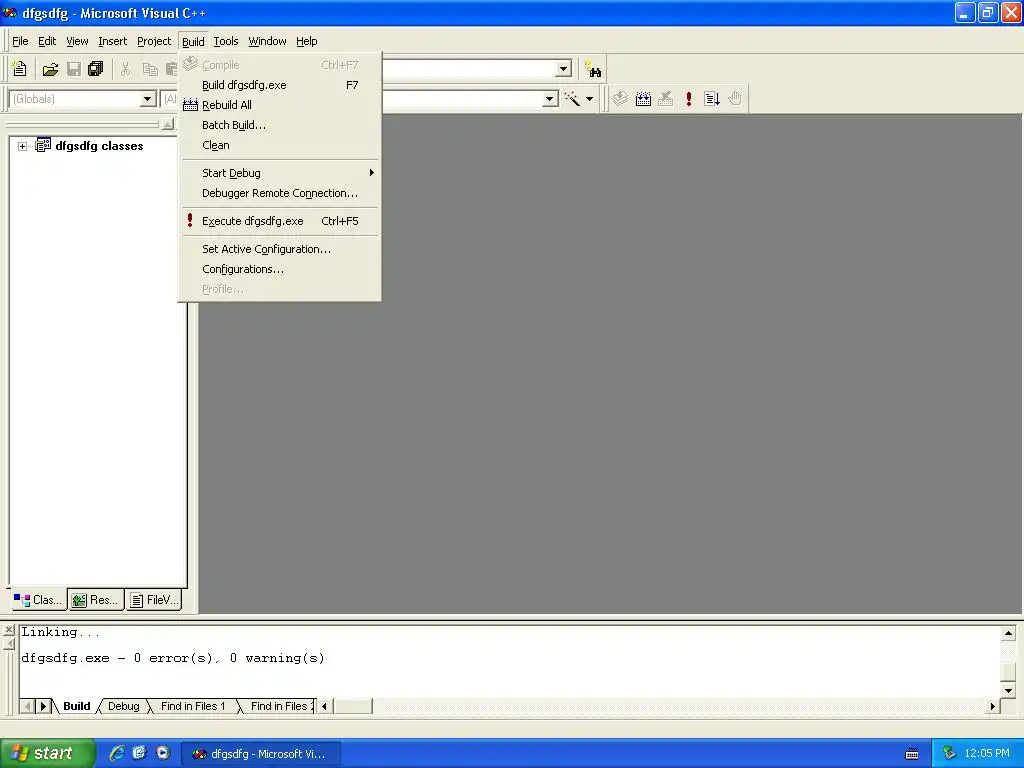Click Internet Explorer quick launch icon
Image resolution: width=1024 pixels, height=768 pixels.
pos(117,753)
